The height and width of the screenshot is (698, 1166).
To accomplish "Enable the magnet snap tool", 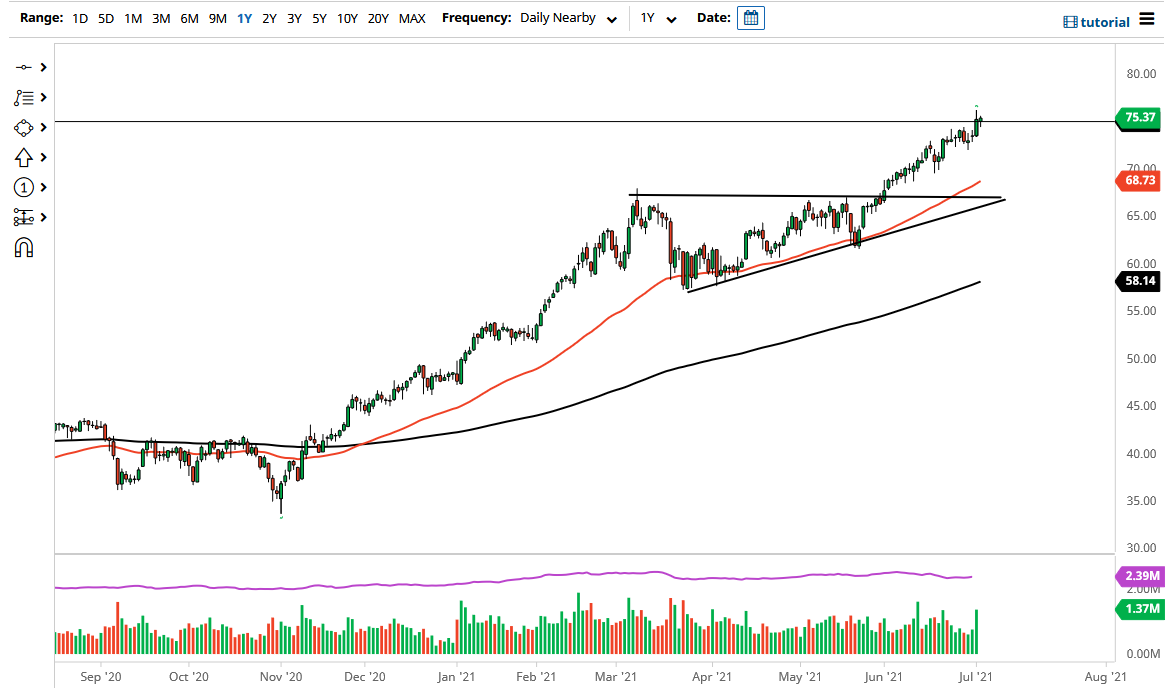I will point(25,247).
